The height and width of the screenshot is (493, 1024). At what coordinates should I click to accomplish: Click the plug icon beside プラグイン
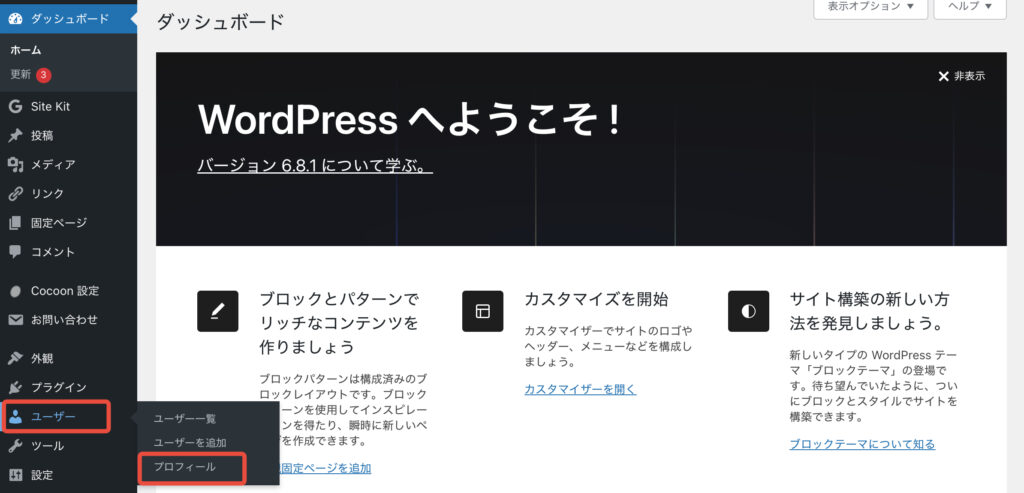pyautogui.click(x=15, y=387)
